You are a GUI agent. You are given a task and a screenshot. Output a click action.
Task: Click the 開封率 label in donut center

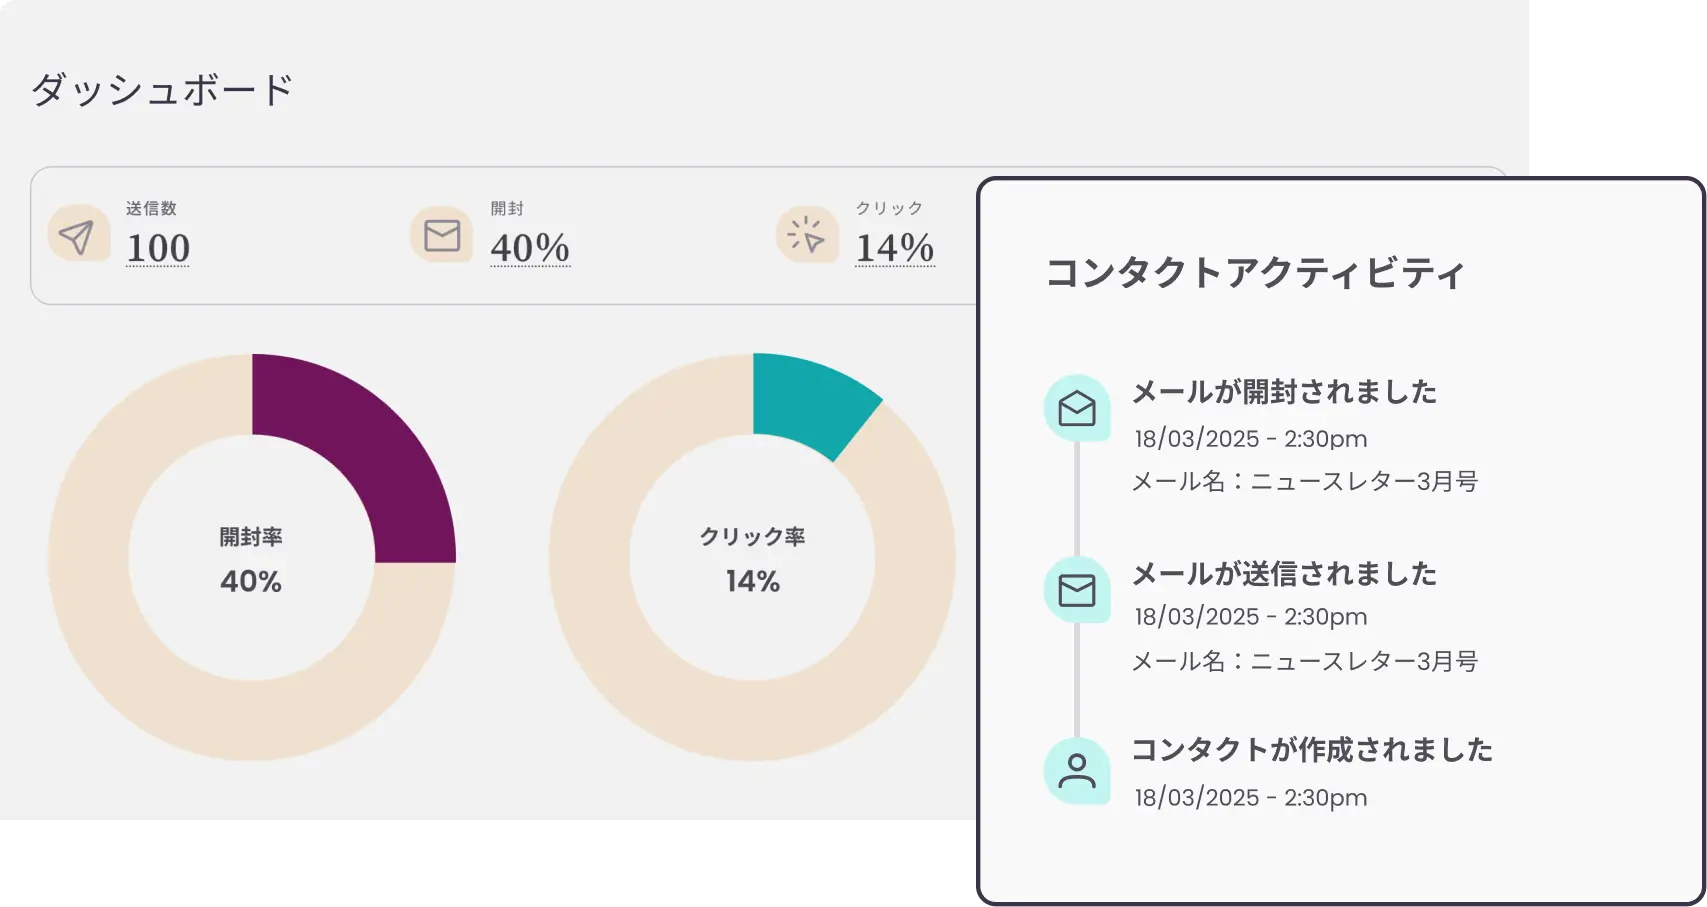tap(251, 537)
